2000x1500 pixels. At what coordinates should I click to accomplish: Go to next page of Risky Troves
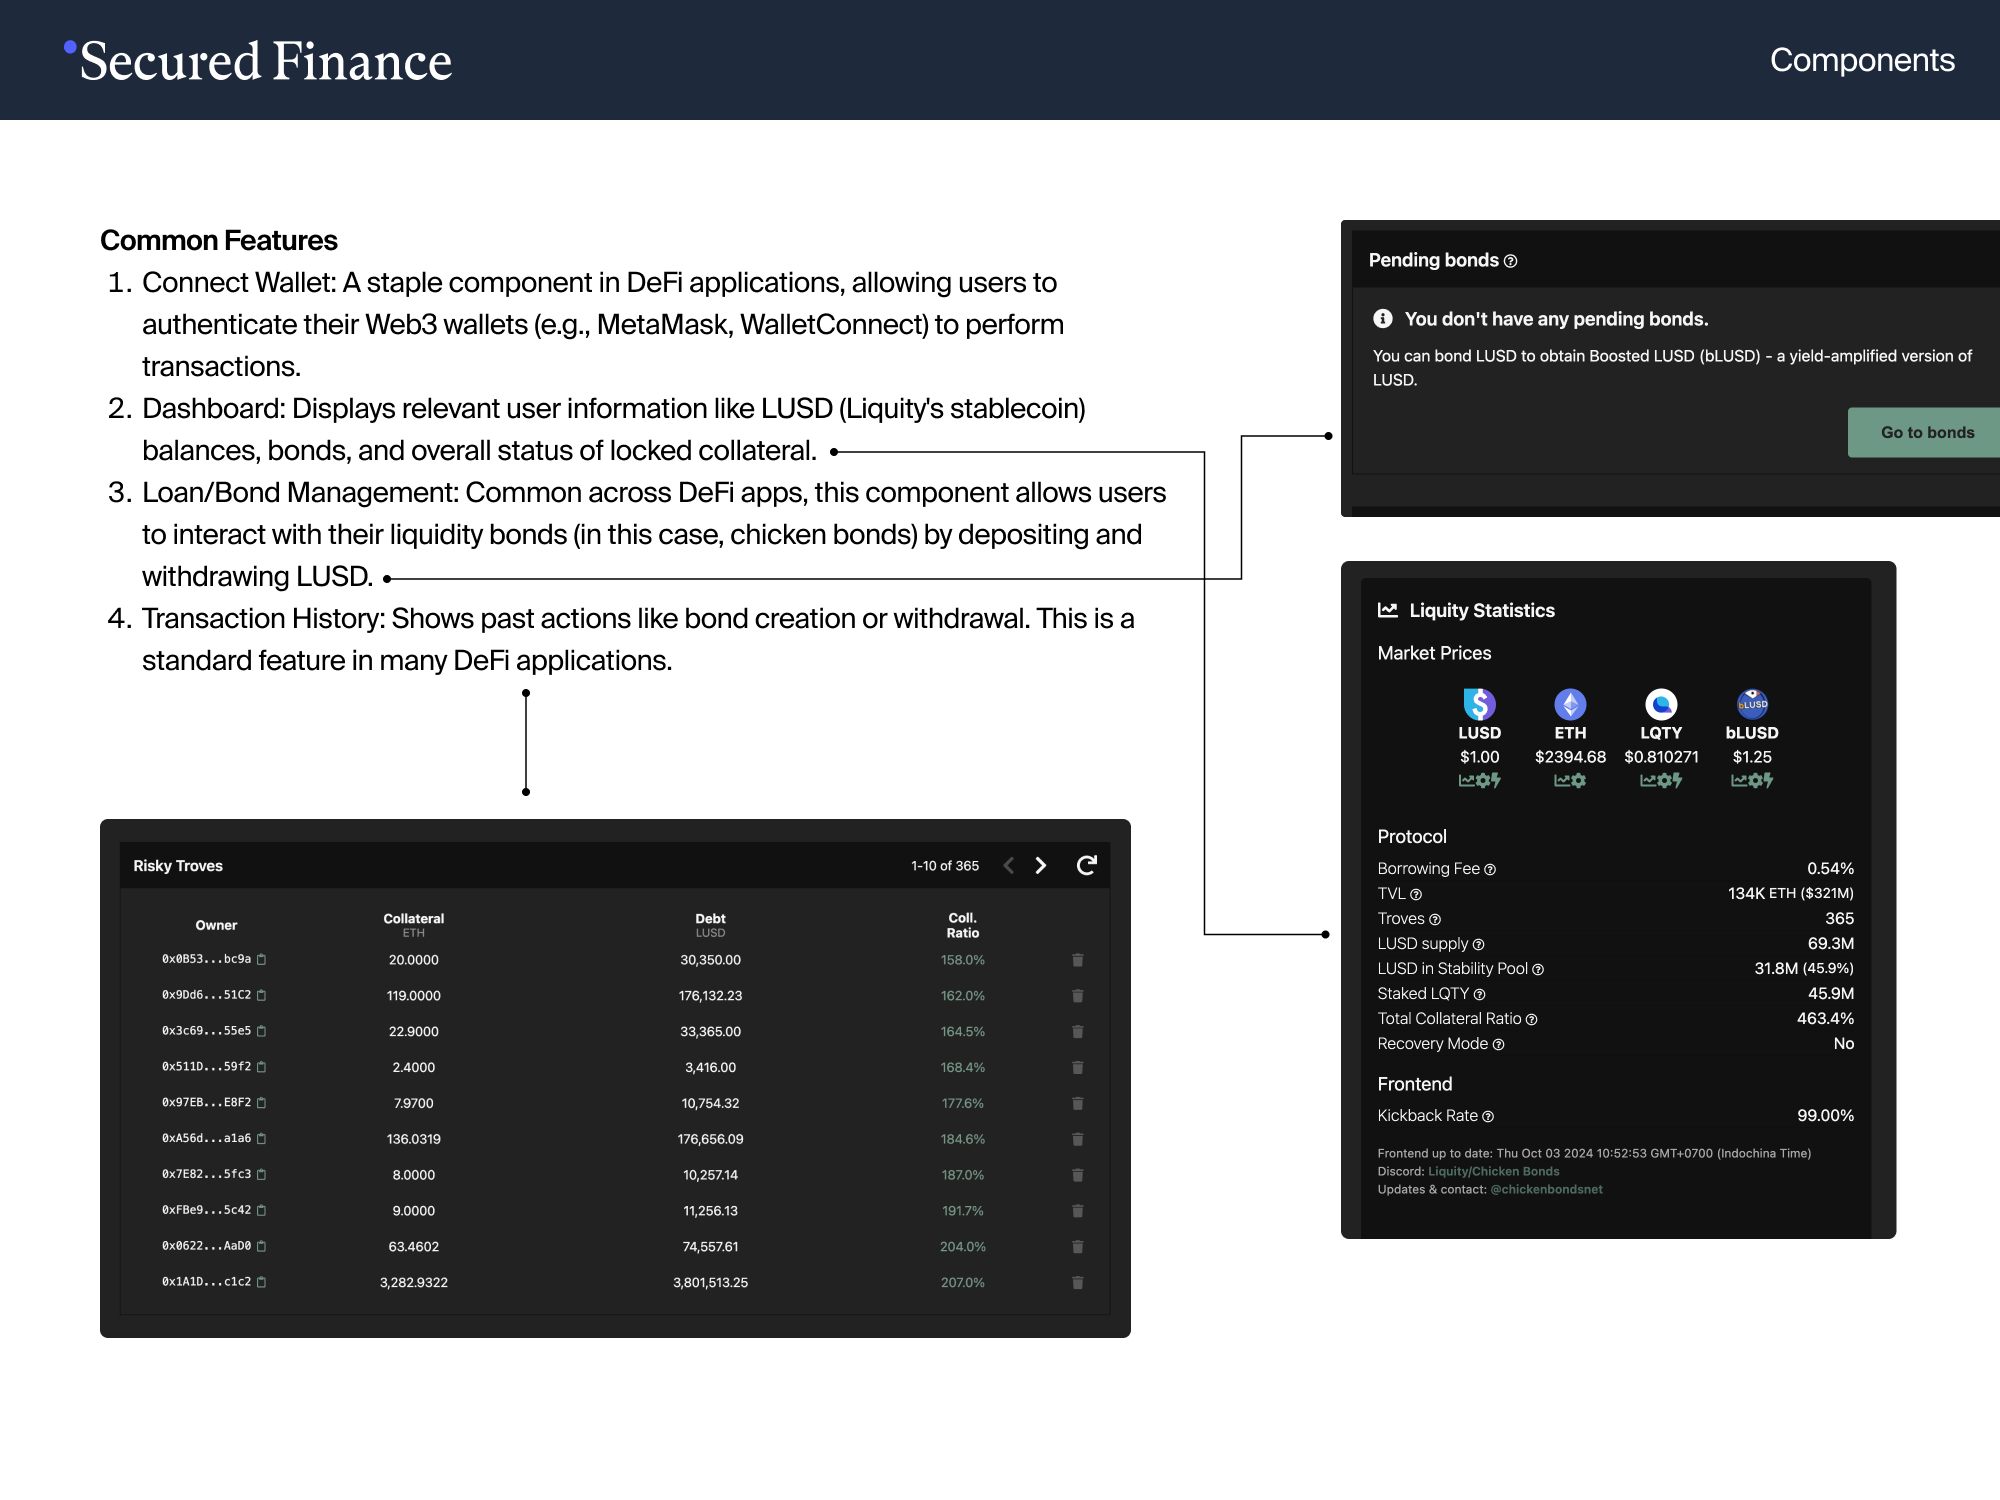pos(1041,866)
